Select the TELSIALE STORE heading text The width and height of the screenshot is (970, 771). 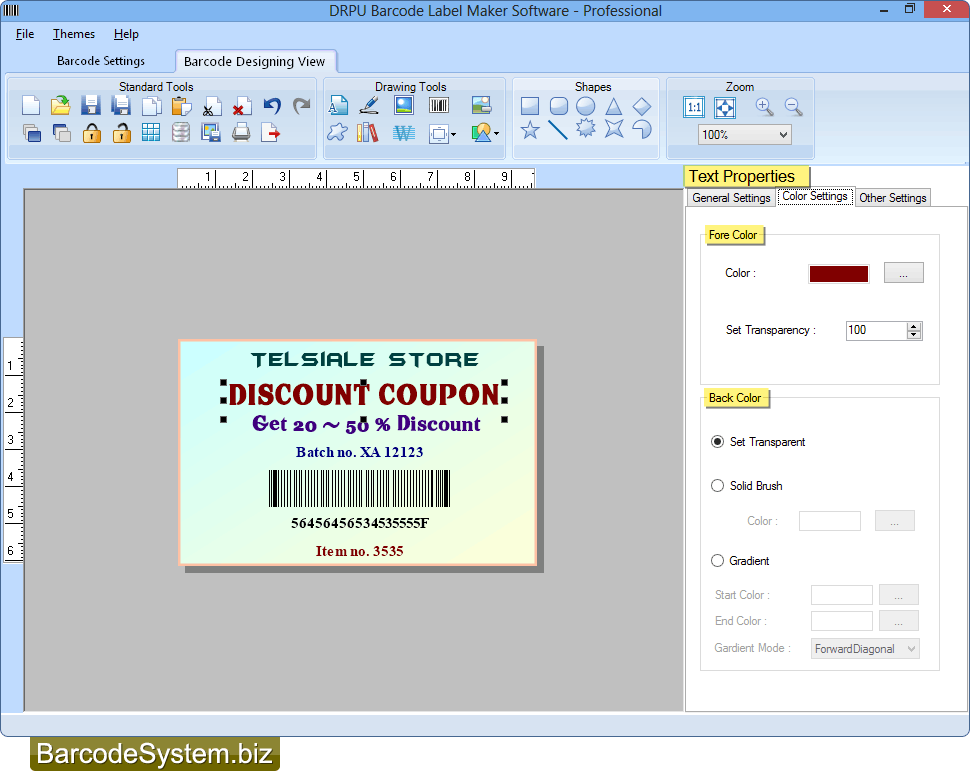point(364,360)
